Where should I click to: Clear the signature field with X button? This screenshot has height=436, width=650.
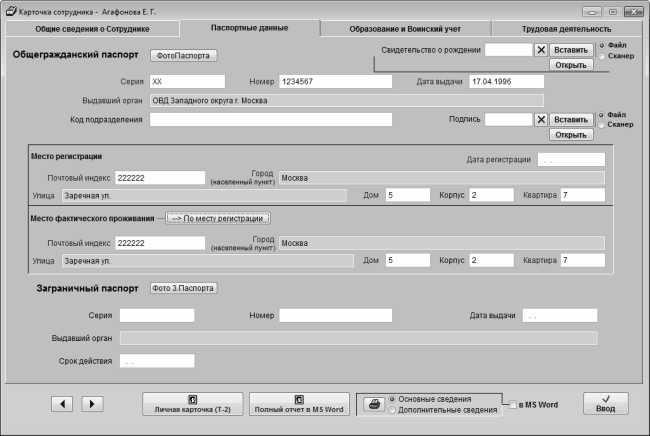coord(541,120)
